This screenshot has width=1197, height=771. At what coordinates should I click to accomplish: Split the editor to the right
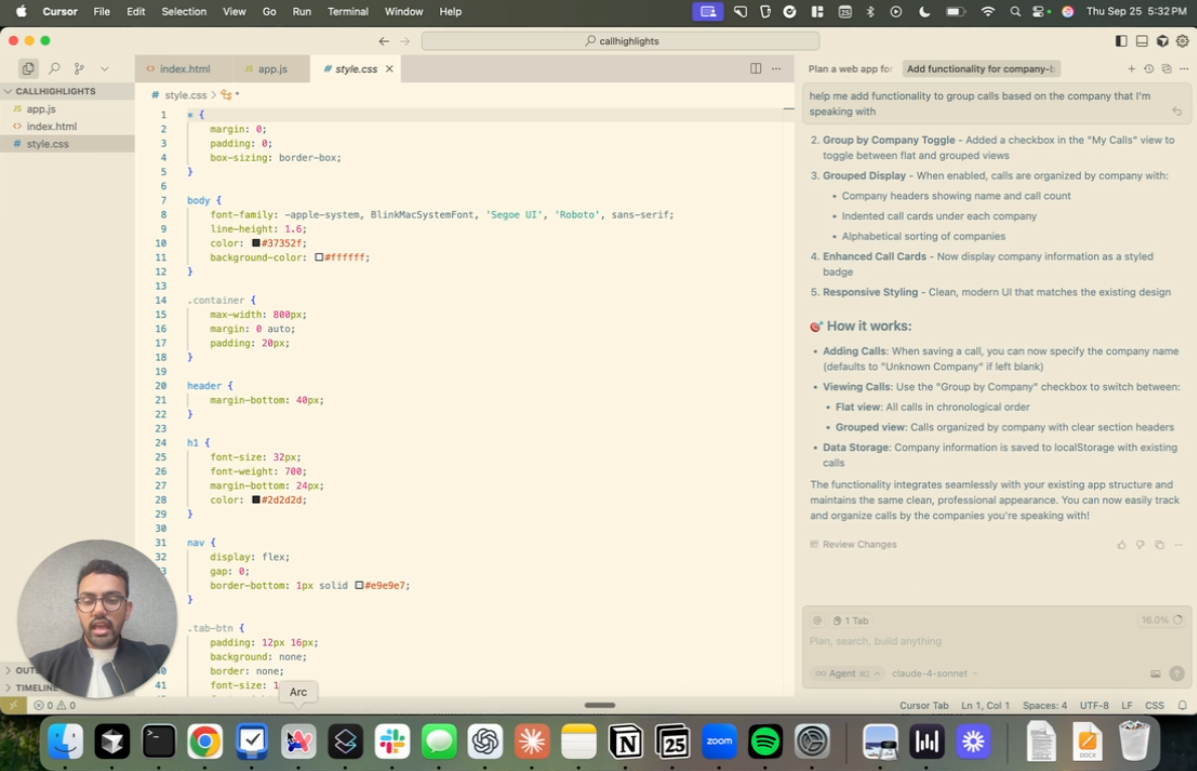pyautogui.click(x=756, y=69)
